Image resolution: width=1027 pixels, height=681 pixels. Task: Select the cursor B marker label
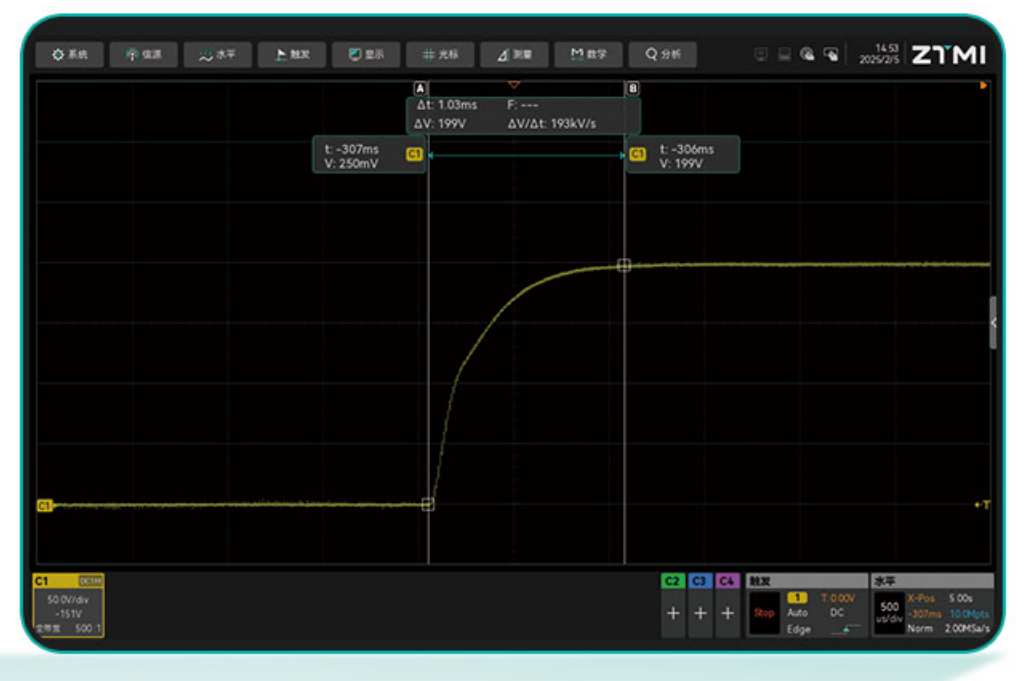point(633,88)
